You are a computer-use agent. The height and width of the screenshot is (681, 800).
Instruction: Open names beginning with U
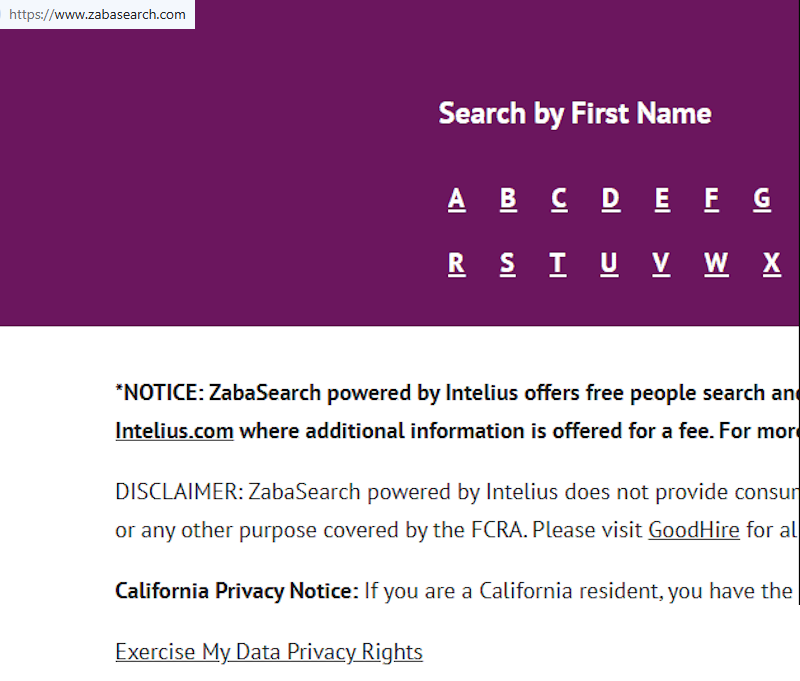(x=609, y=263)
